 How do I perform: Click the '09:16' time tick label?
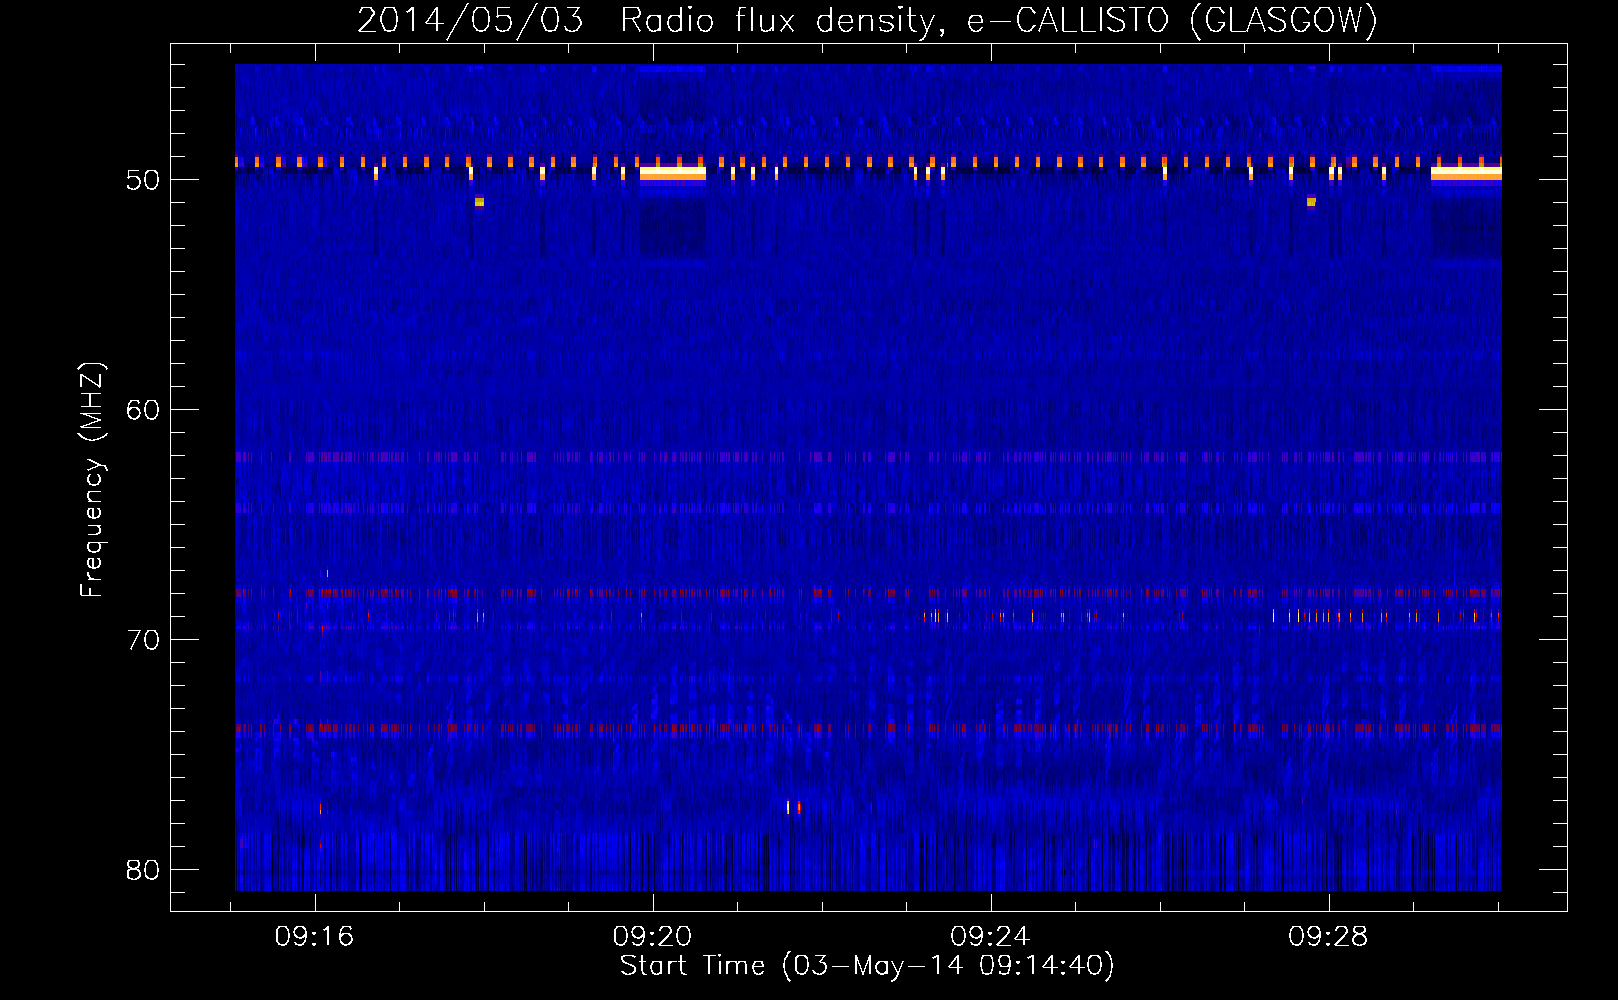315,937
